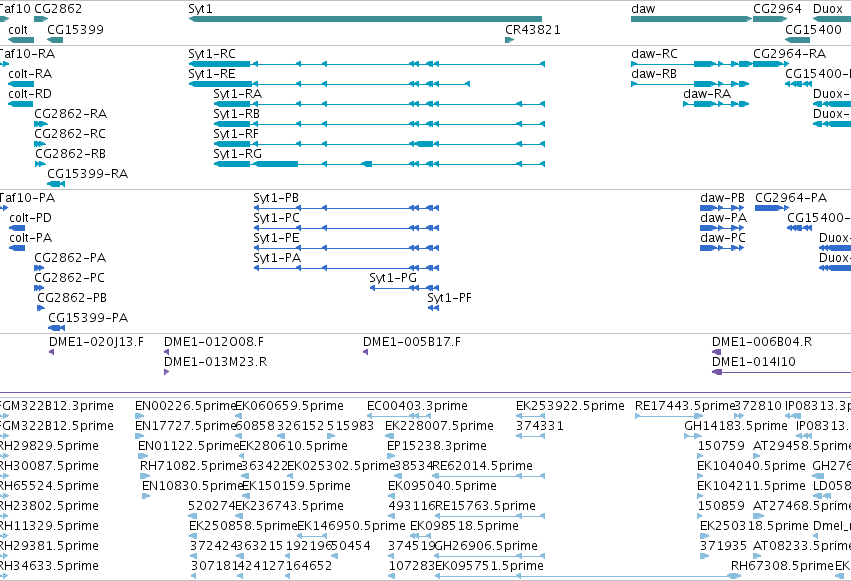Screen dimensions: 851x581
Task: Select EST RE17443.5prime label
Action: (684, 406)
